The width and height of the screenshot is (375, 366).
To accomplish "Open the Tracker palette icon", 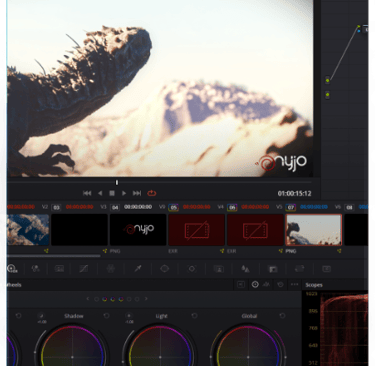I will [x=192, y=269].
